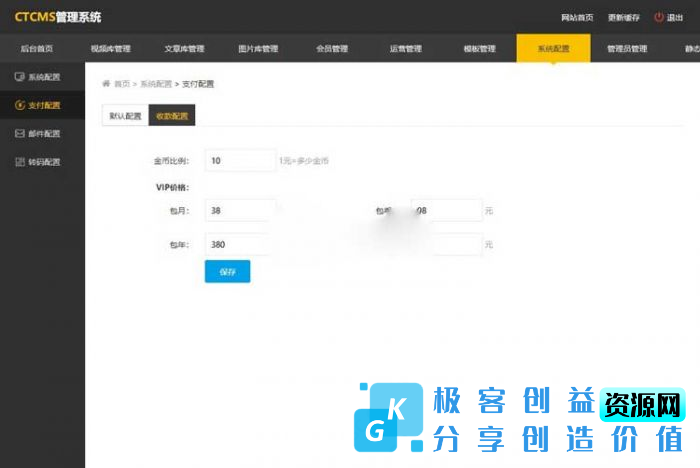Image resolution: width=700 pixels, height=468 pixels.
Task: Go to 图片库管理 in the top navigation
Action: click(x=258, y=49)
